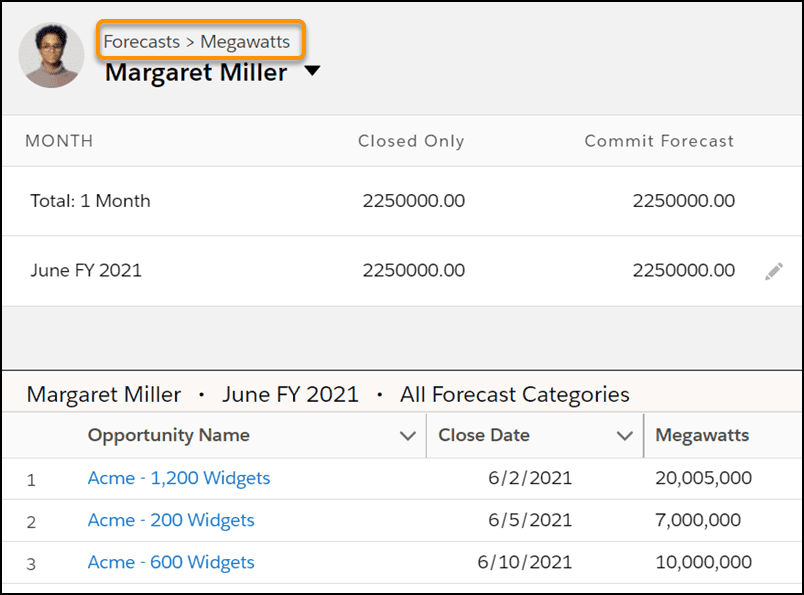
Task: Click the Closed Only column header
Action: point(411,141)
